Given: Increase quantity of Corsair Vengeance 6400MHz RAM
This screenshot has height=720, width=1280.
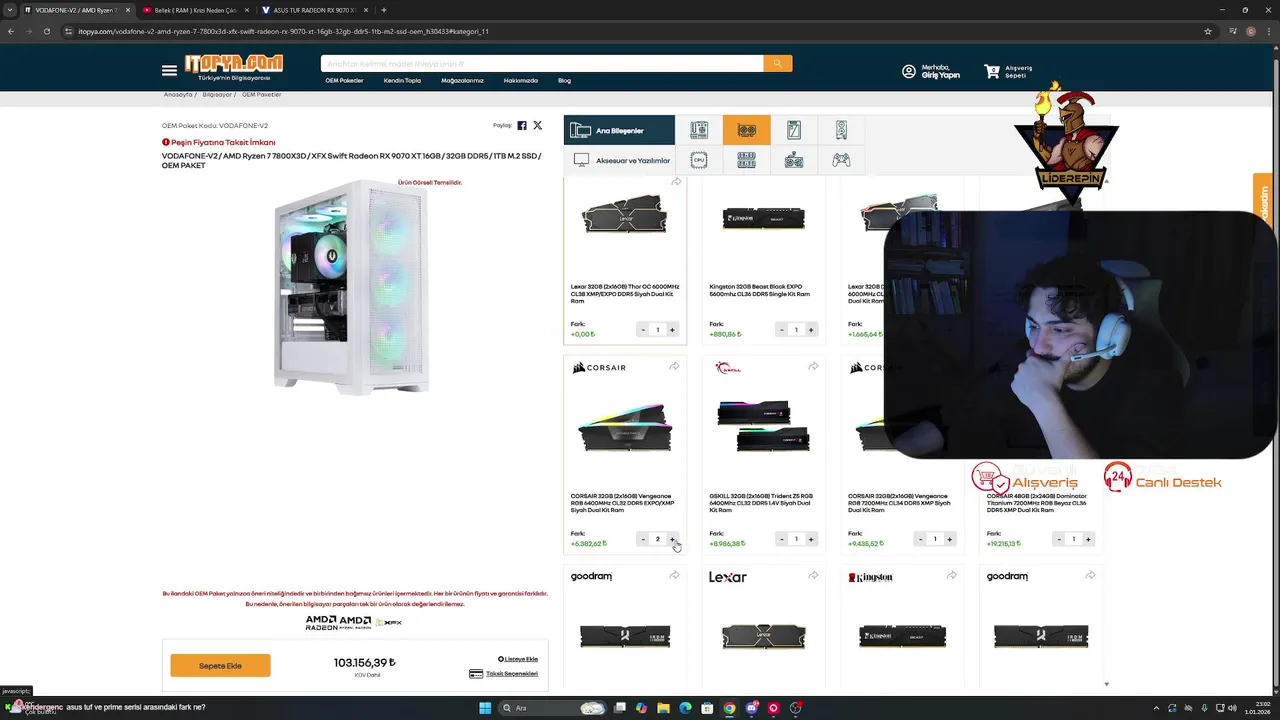Looking at the screenshot, I should (x=672, y=539).
